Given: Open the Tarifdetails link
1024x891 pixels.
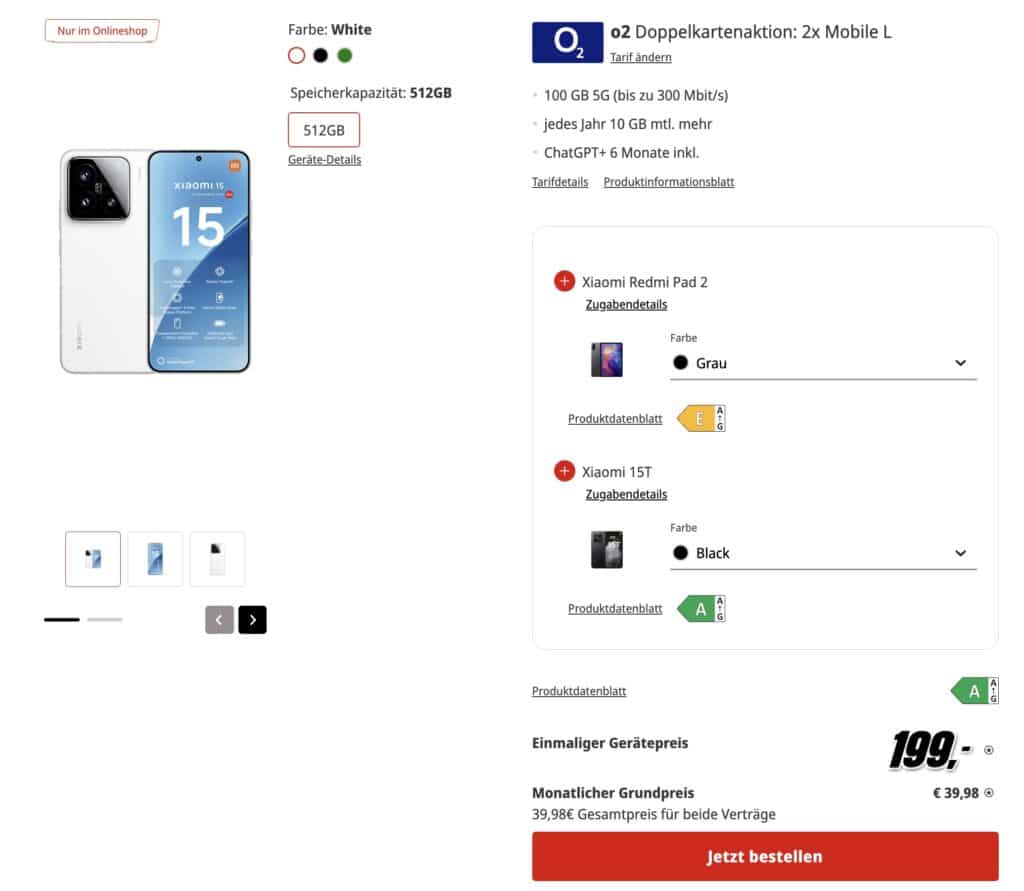Looking at the screenshot, I should 560,182.
